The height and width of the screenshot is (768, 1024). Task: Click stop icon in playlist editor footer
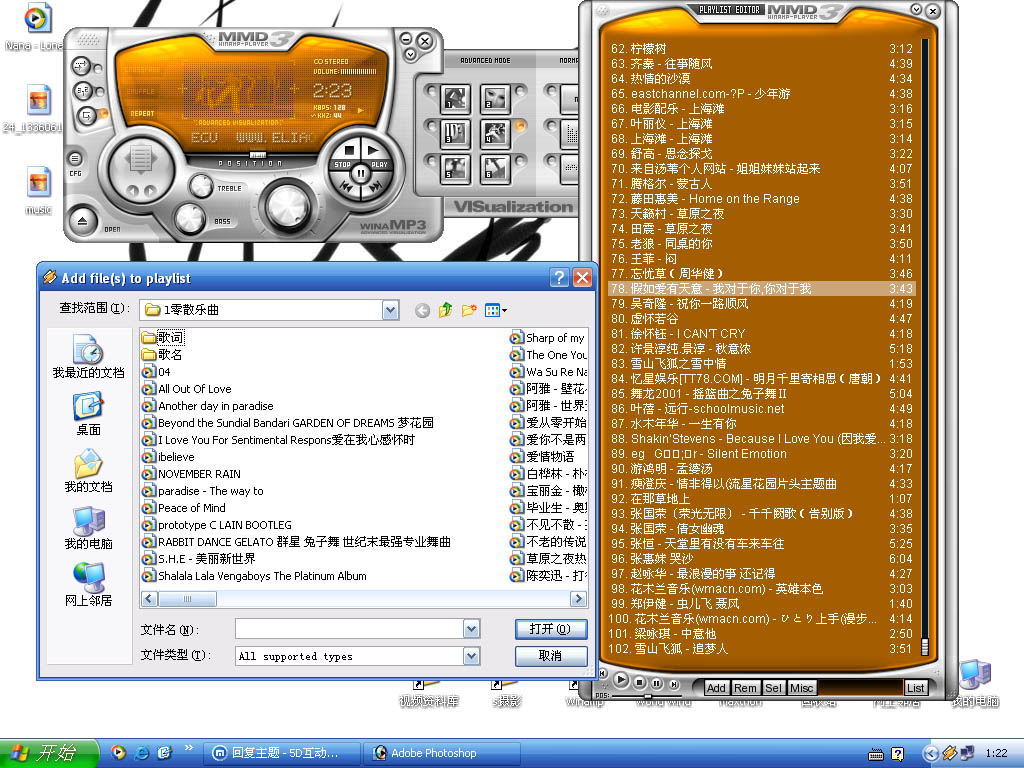640,682
